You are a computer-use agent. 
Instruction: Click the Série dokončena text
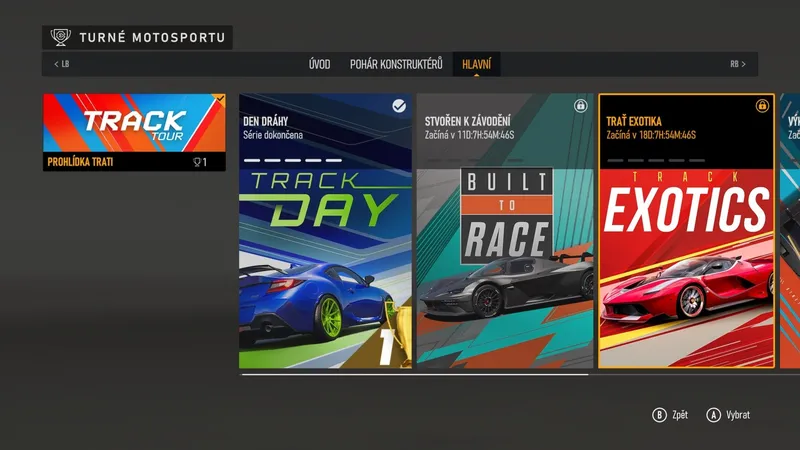pyautogui.click(x=273, y=135)
